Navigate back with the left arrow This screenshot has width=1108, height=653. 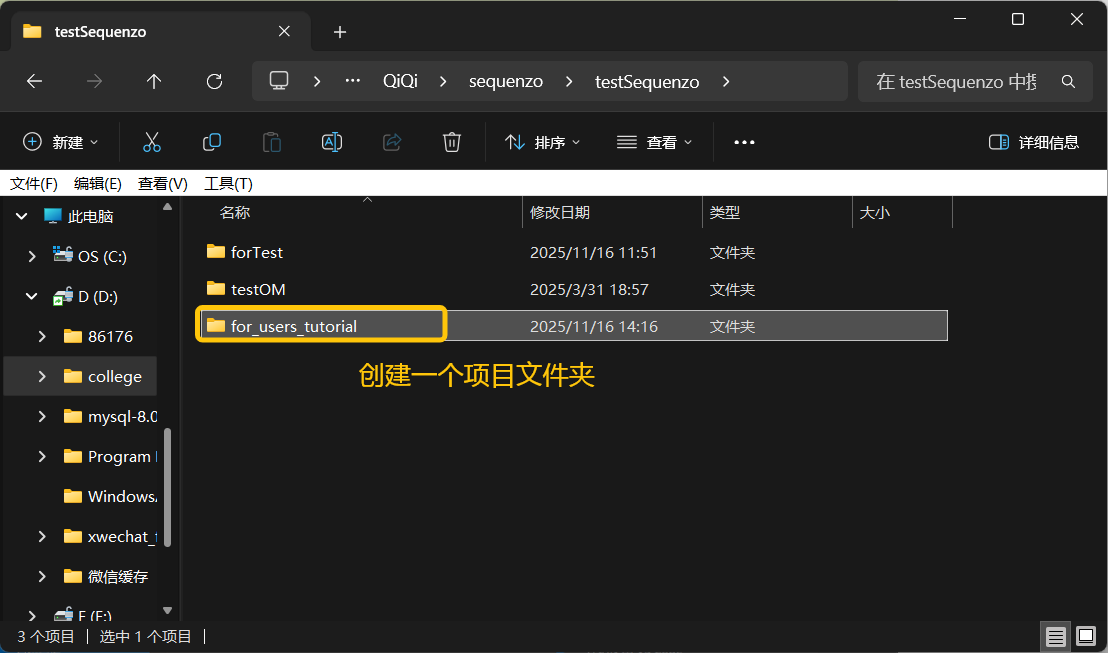(35, 82)
